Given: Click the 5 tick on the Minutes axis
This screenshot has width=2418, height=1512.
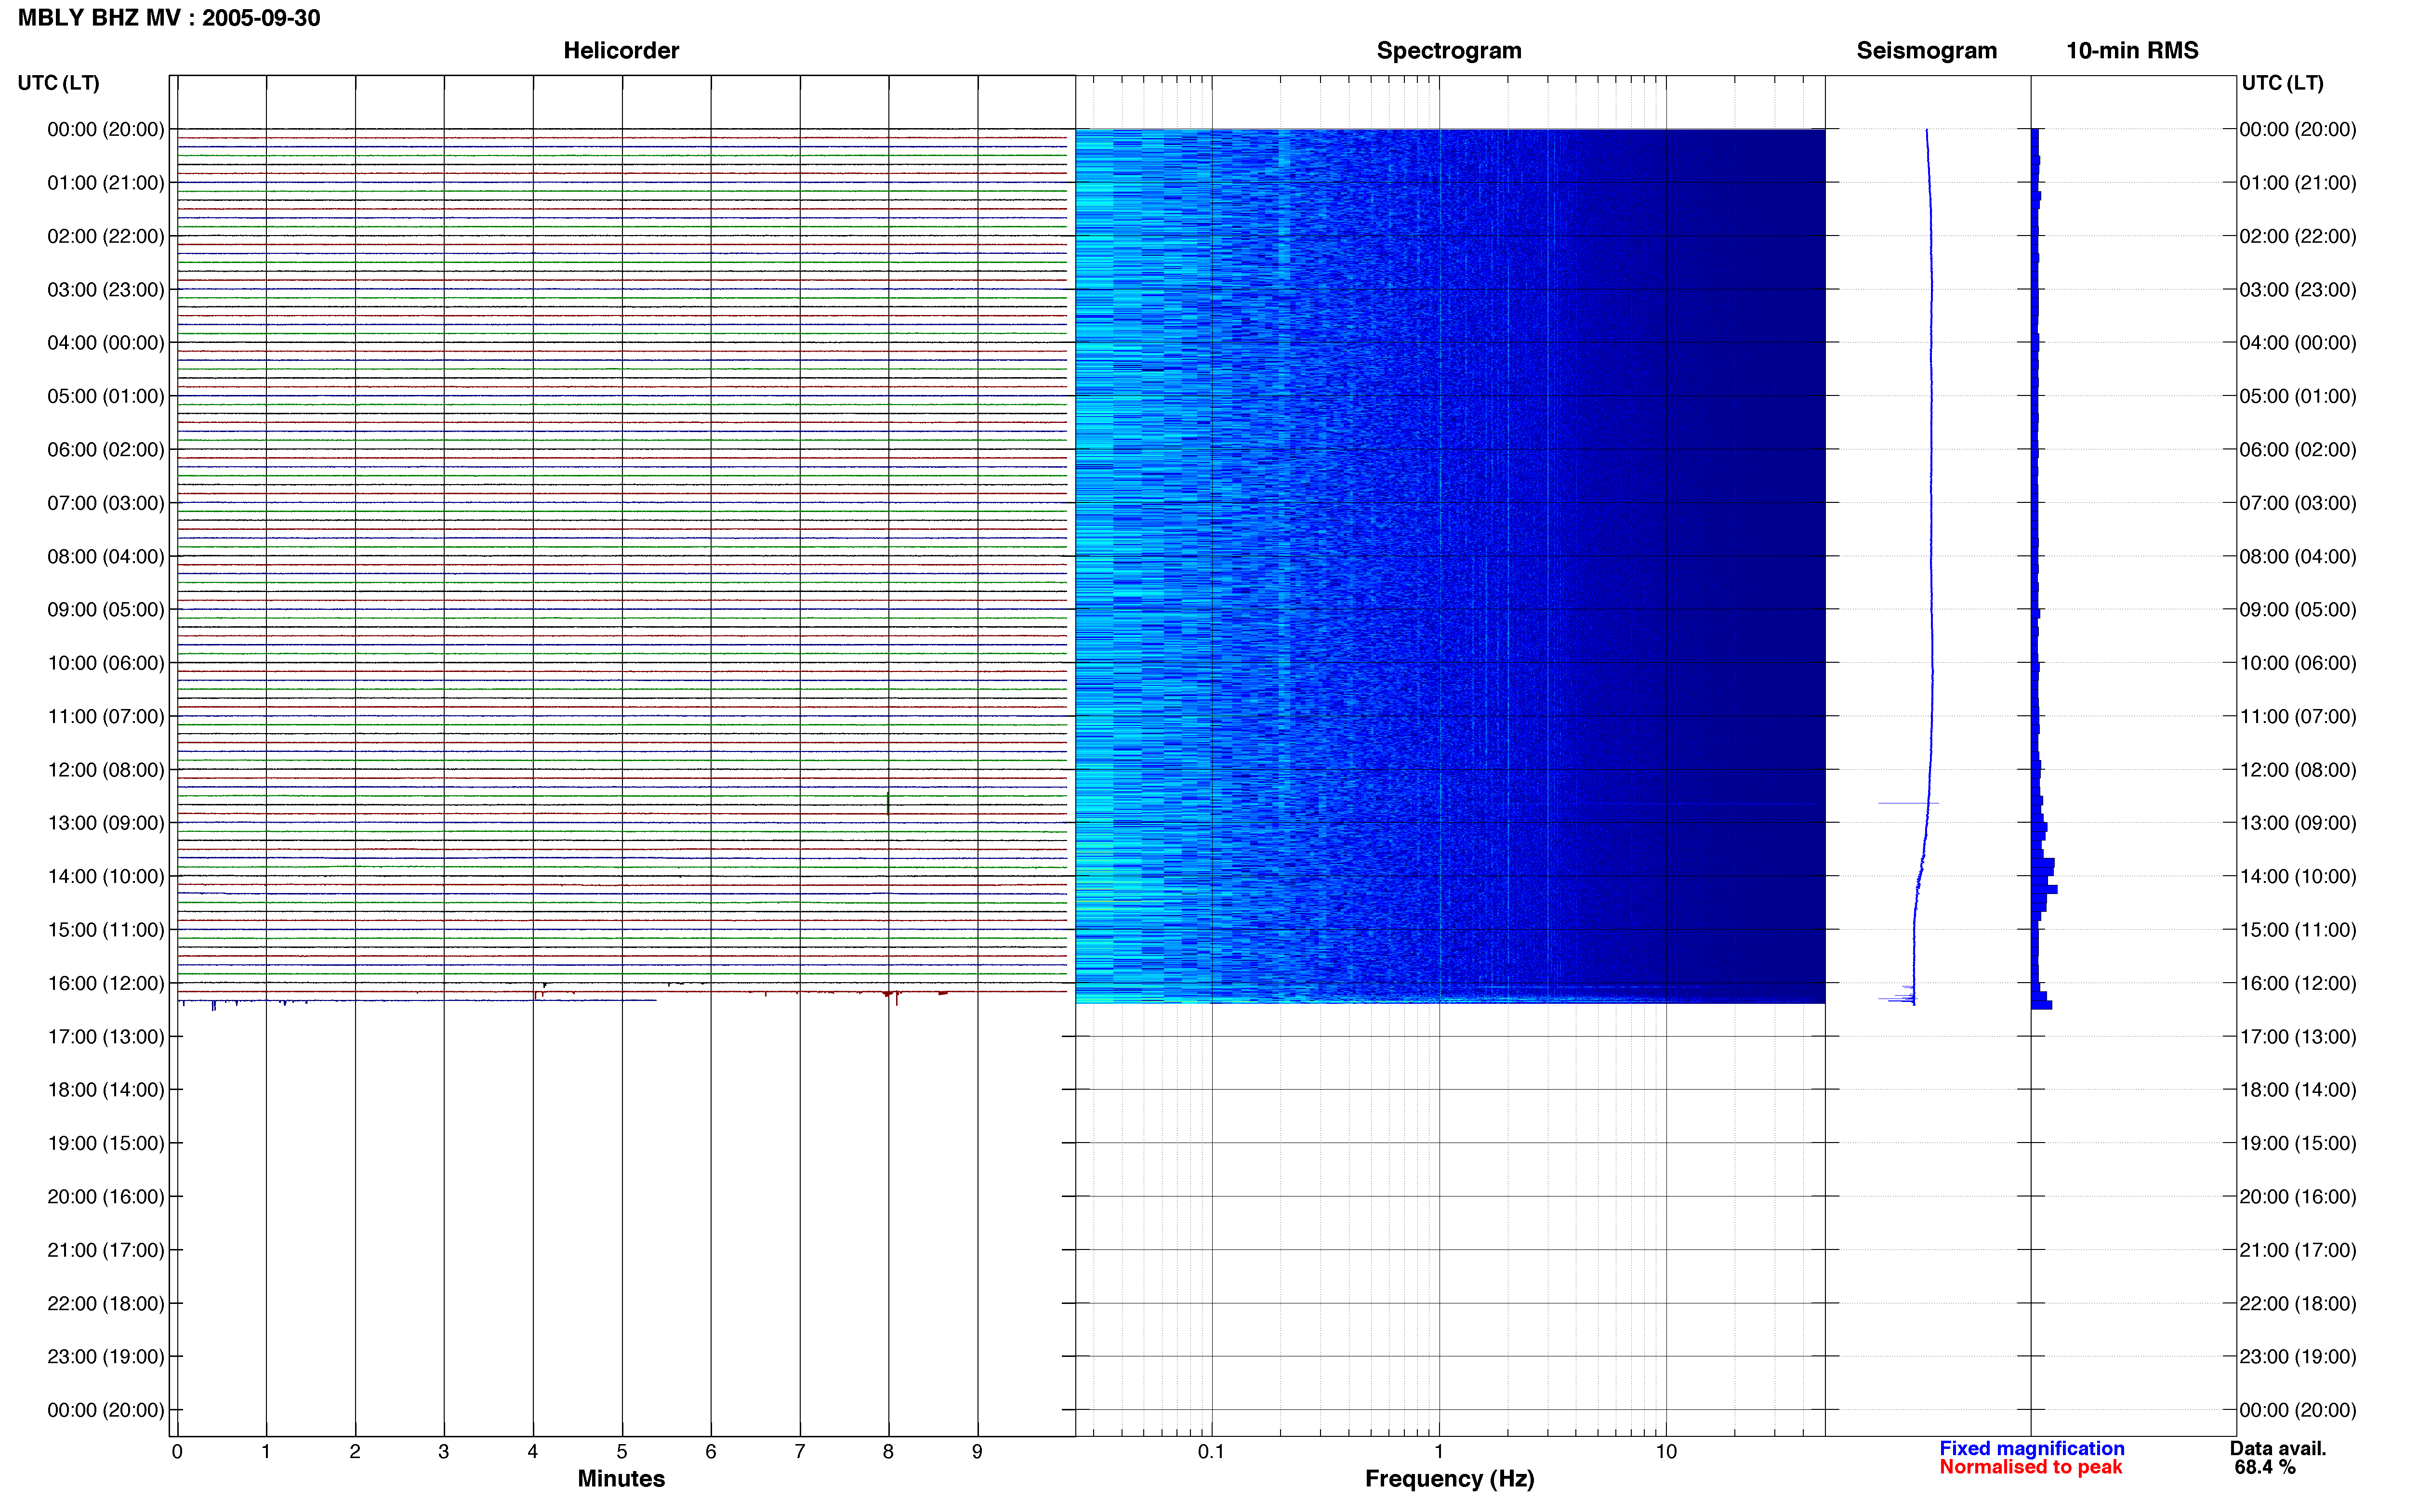Looking at the screenshot, I should (622, 1452).
